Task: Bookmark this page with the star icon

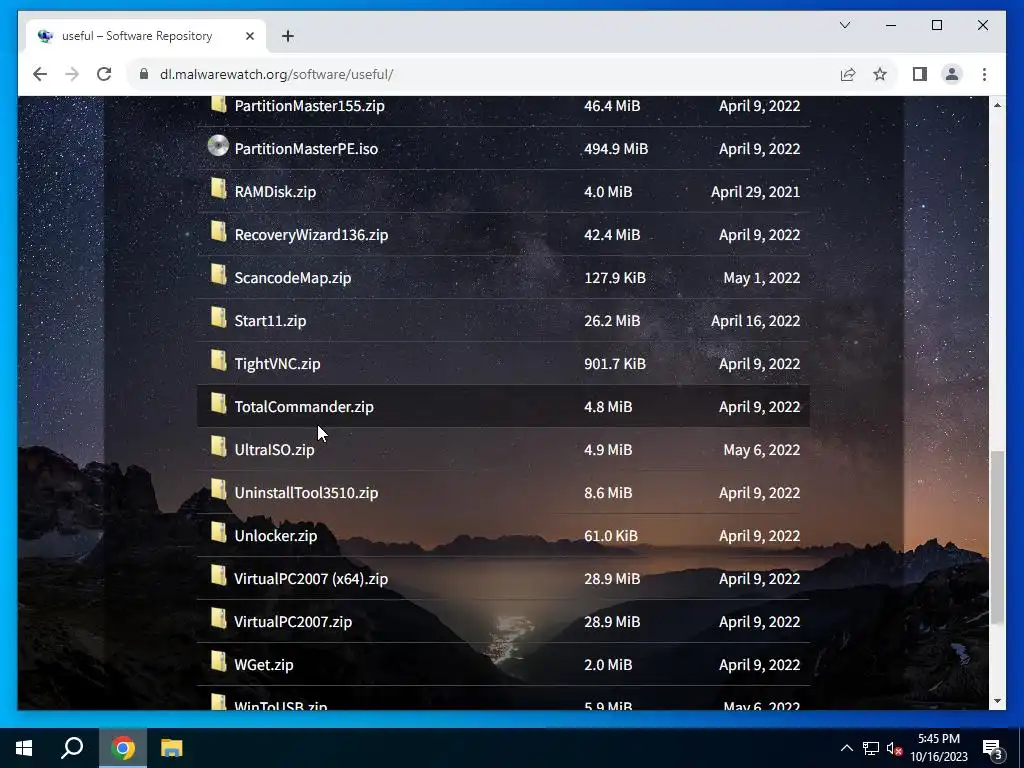Action: (880, 74)
